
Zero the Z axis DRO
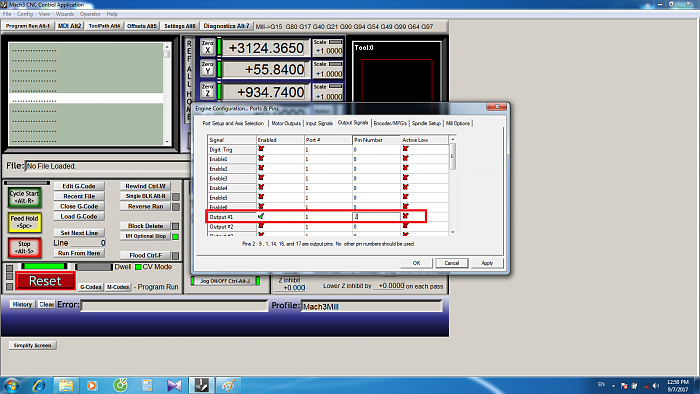[208, 91]
